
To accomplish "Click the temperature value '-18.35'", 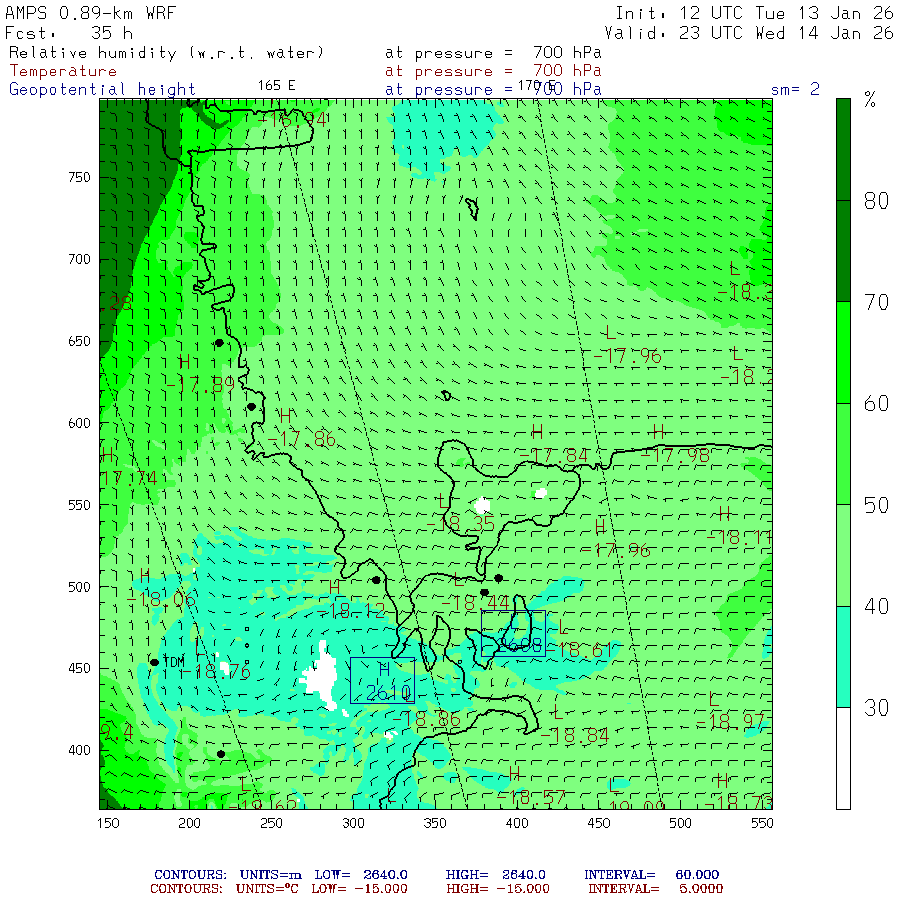I will click(461, 523).
